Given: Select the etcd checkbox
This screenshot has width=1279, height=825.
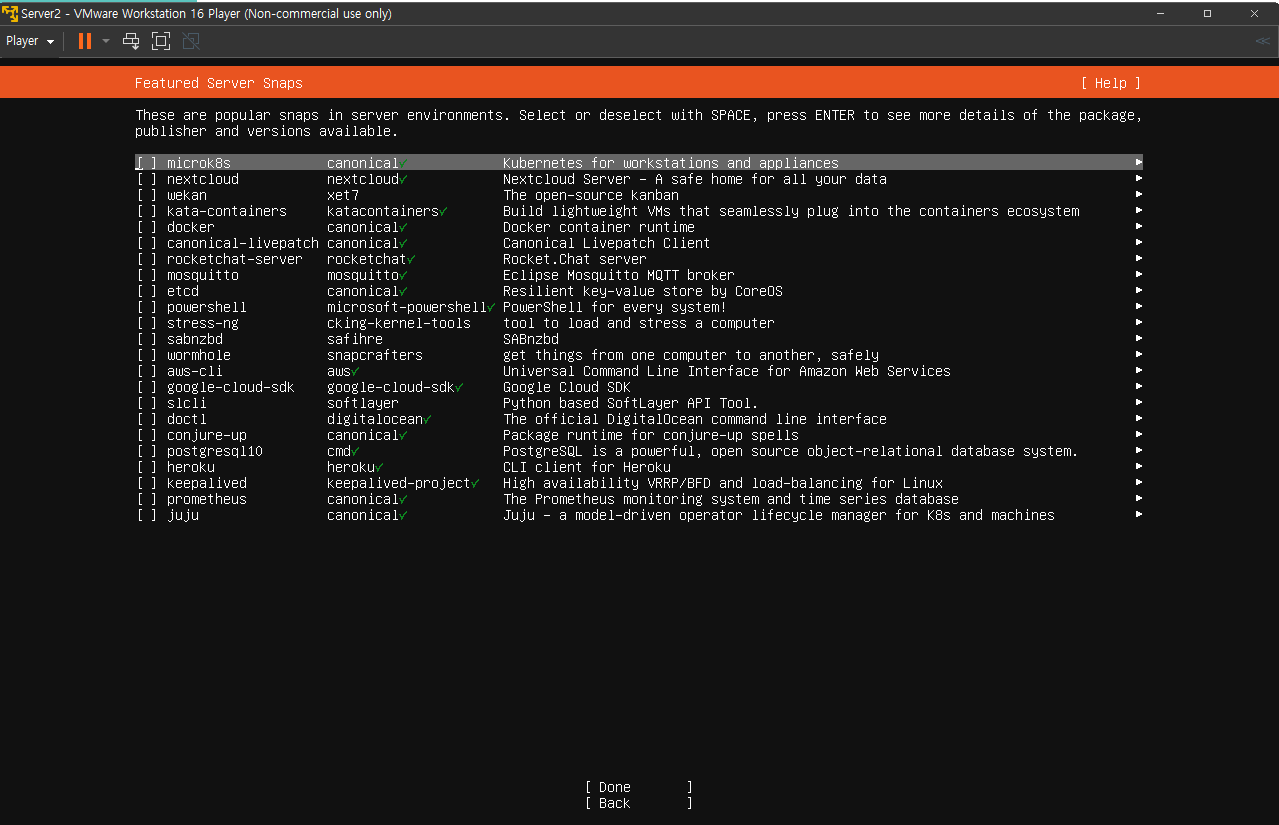Looking at the screenshot, I should click(x=147, y=291).
